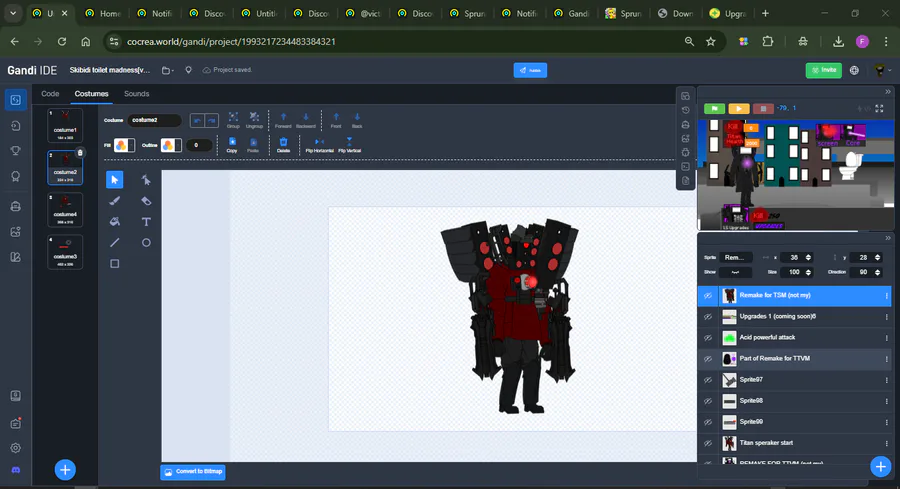Screen dimensions: 900x489
Task: Click Flip Horizontal
Action: [320, 145]
